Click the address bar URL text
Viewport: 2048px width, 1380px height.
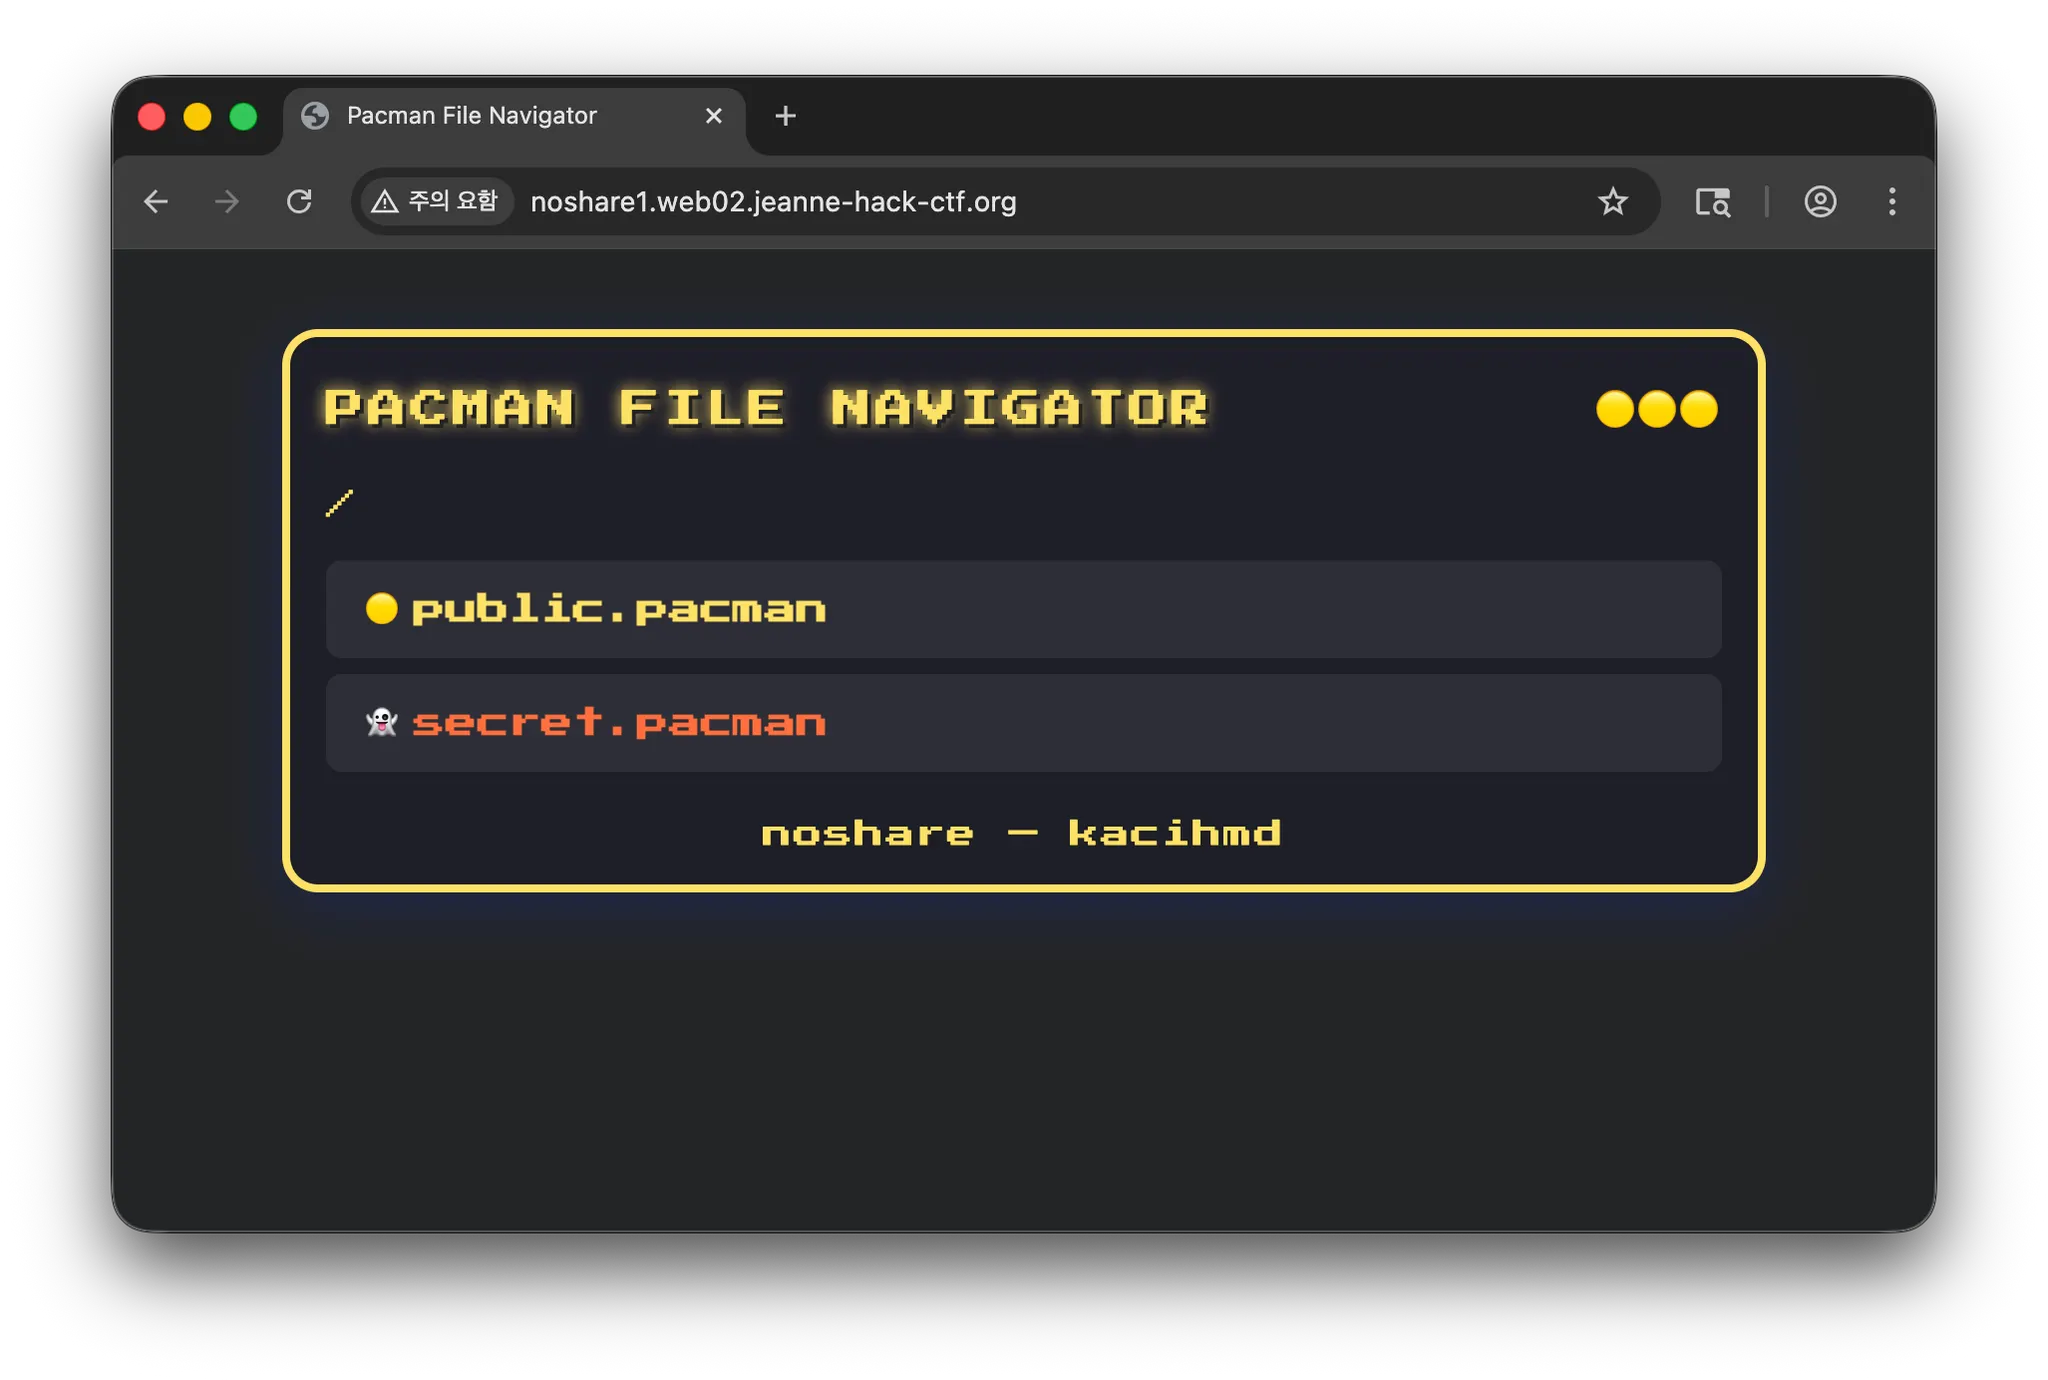772,202
